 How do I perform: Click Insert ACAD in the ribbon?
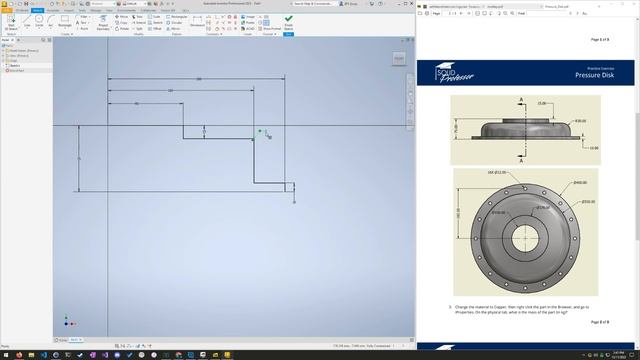[248, 29]
